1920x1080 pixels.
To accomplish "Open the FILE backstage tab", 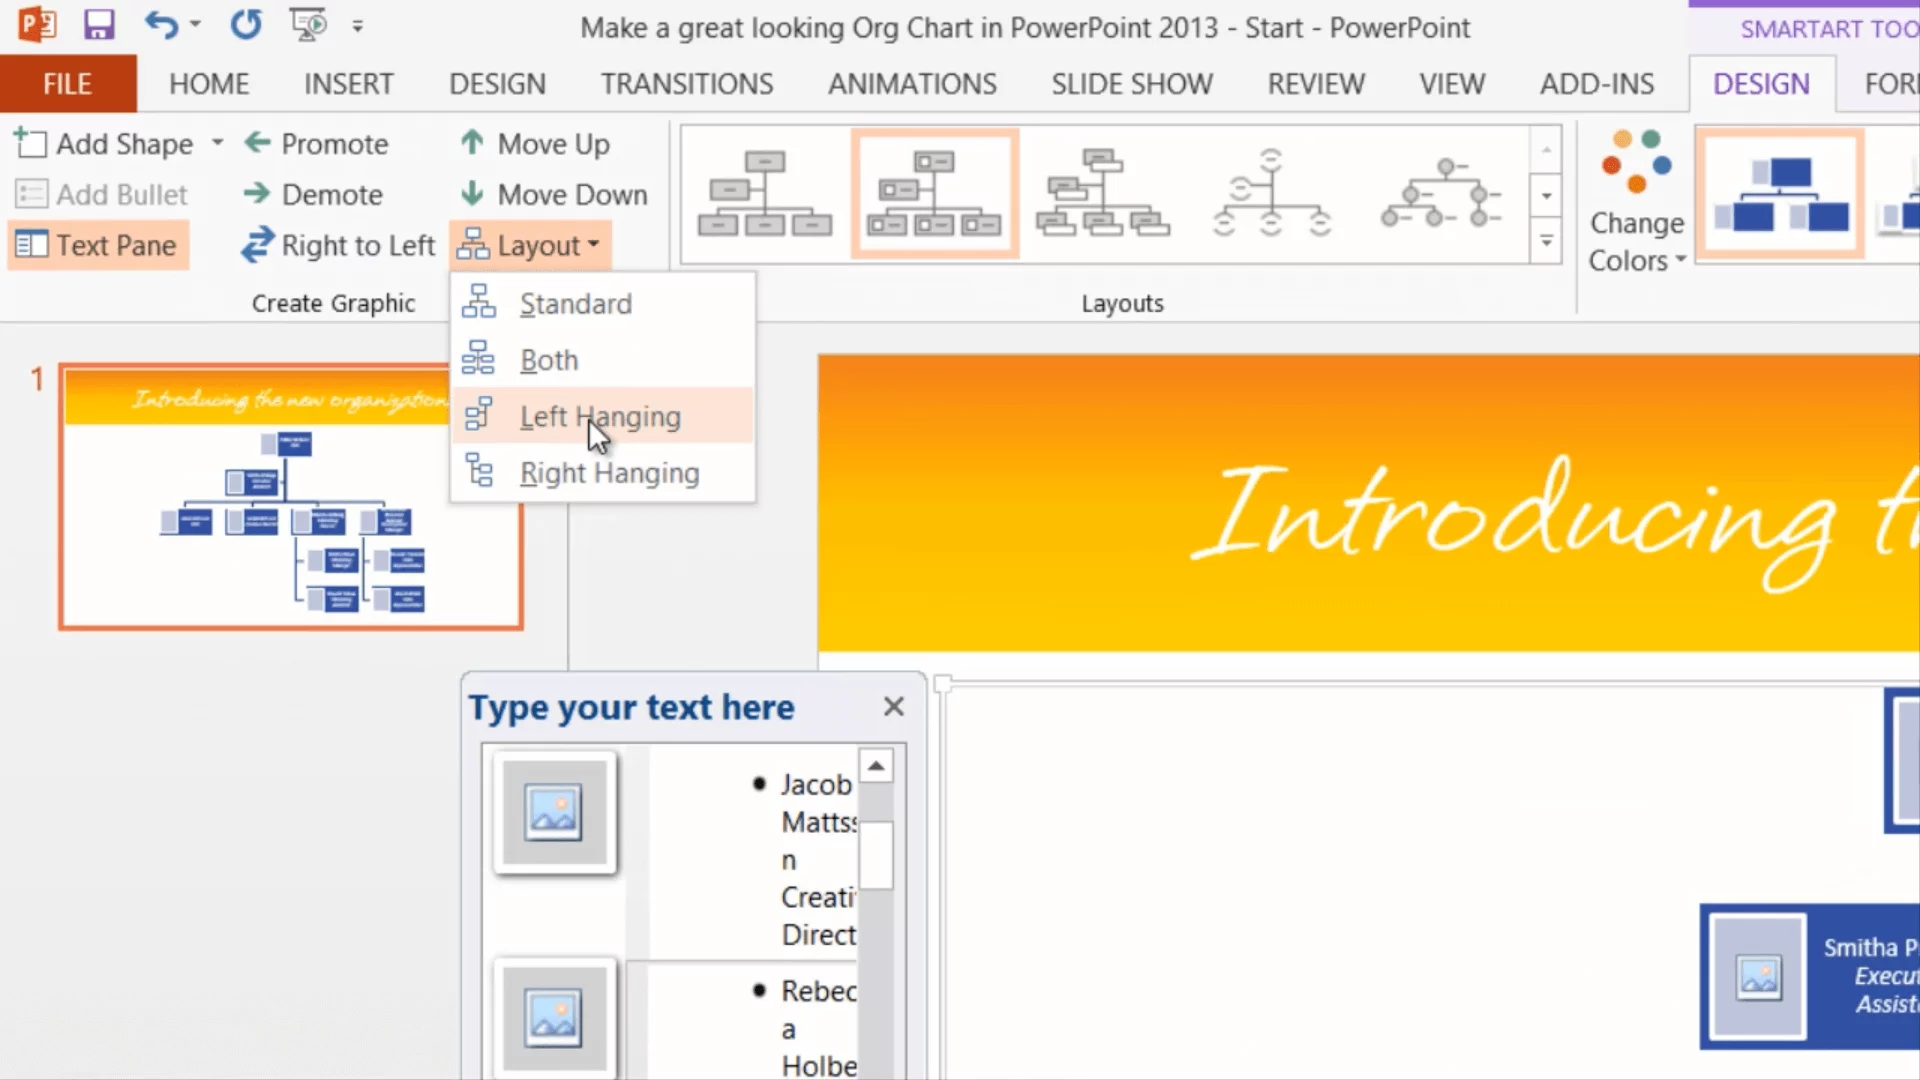I will (67, 84).
